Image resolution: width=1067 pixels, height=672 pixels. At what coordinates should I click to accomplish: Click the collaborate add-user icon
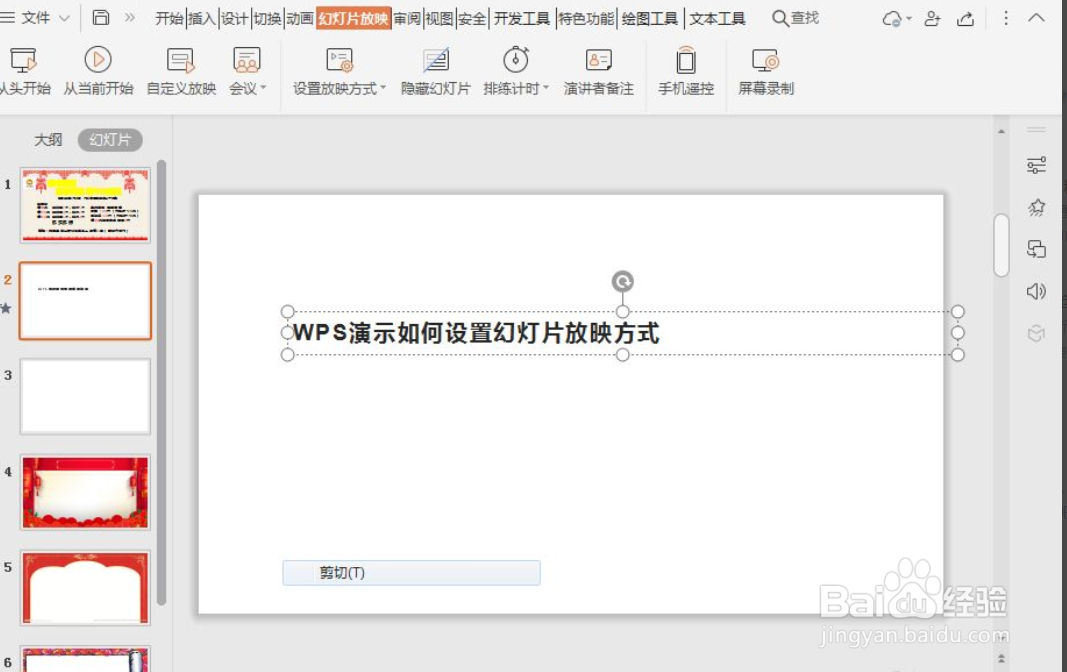click(932, 19)
